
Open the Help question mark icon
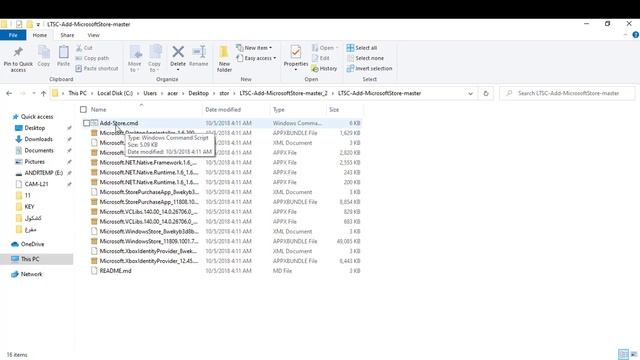coord(636,35)
